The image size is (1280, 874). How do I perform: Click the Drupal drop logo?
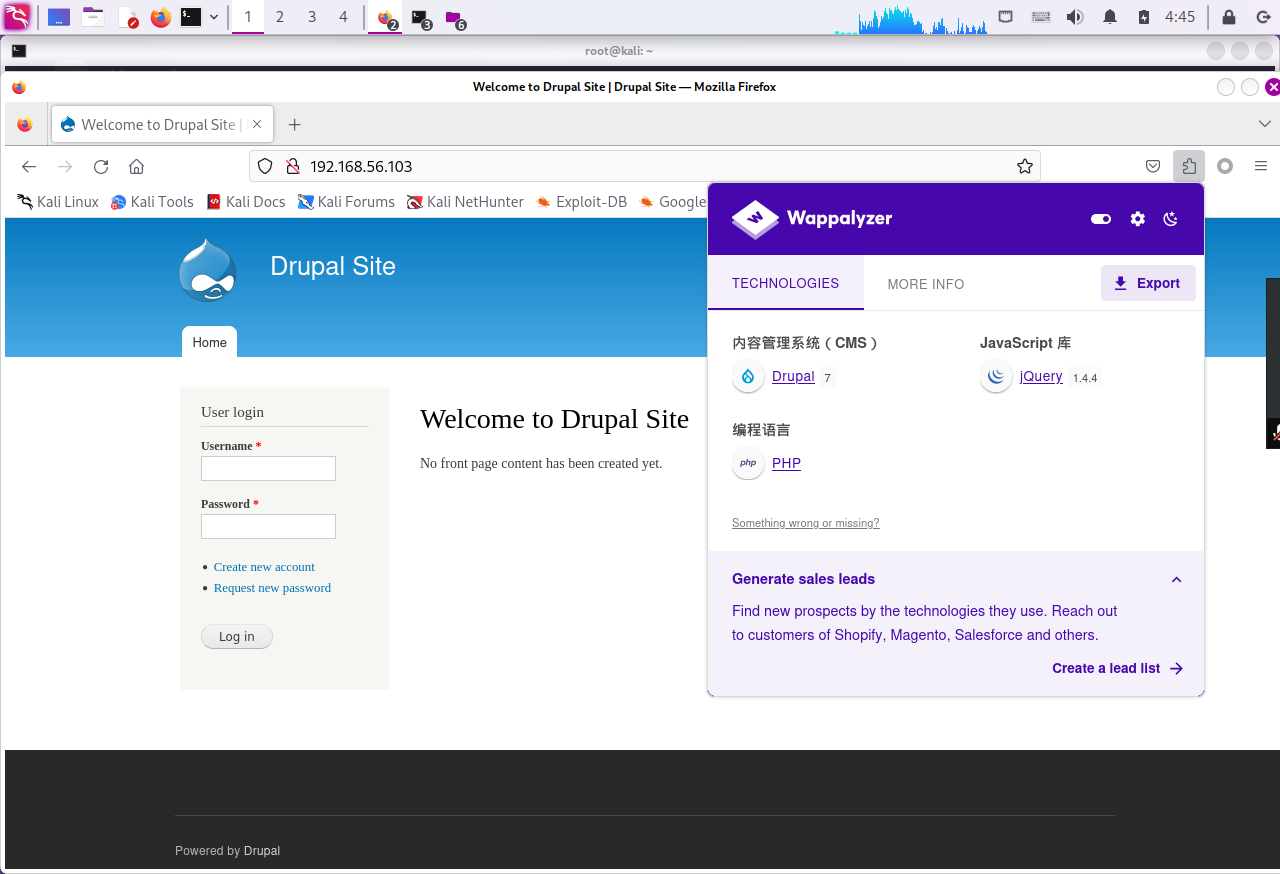(208, 270)
